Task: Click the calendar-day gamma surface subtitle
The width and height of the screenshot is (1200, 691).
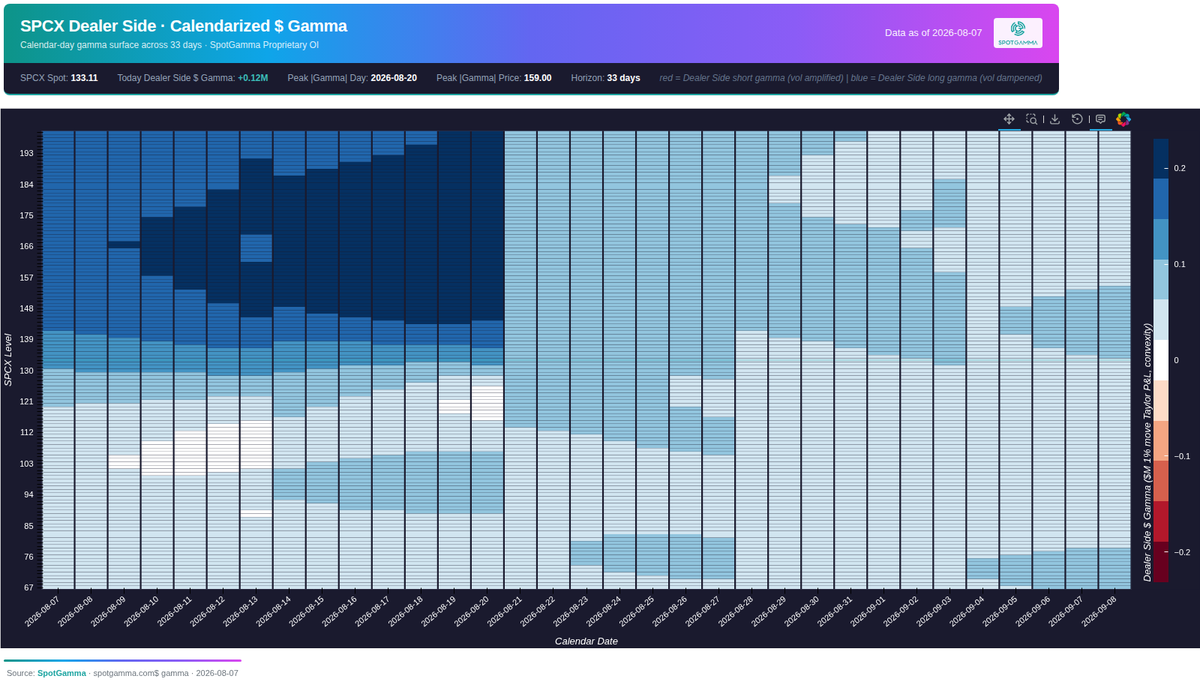Action: click(169, 45)
